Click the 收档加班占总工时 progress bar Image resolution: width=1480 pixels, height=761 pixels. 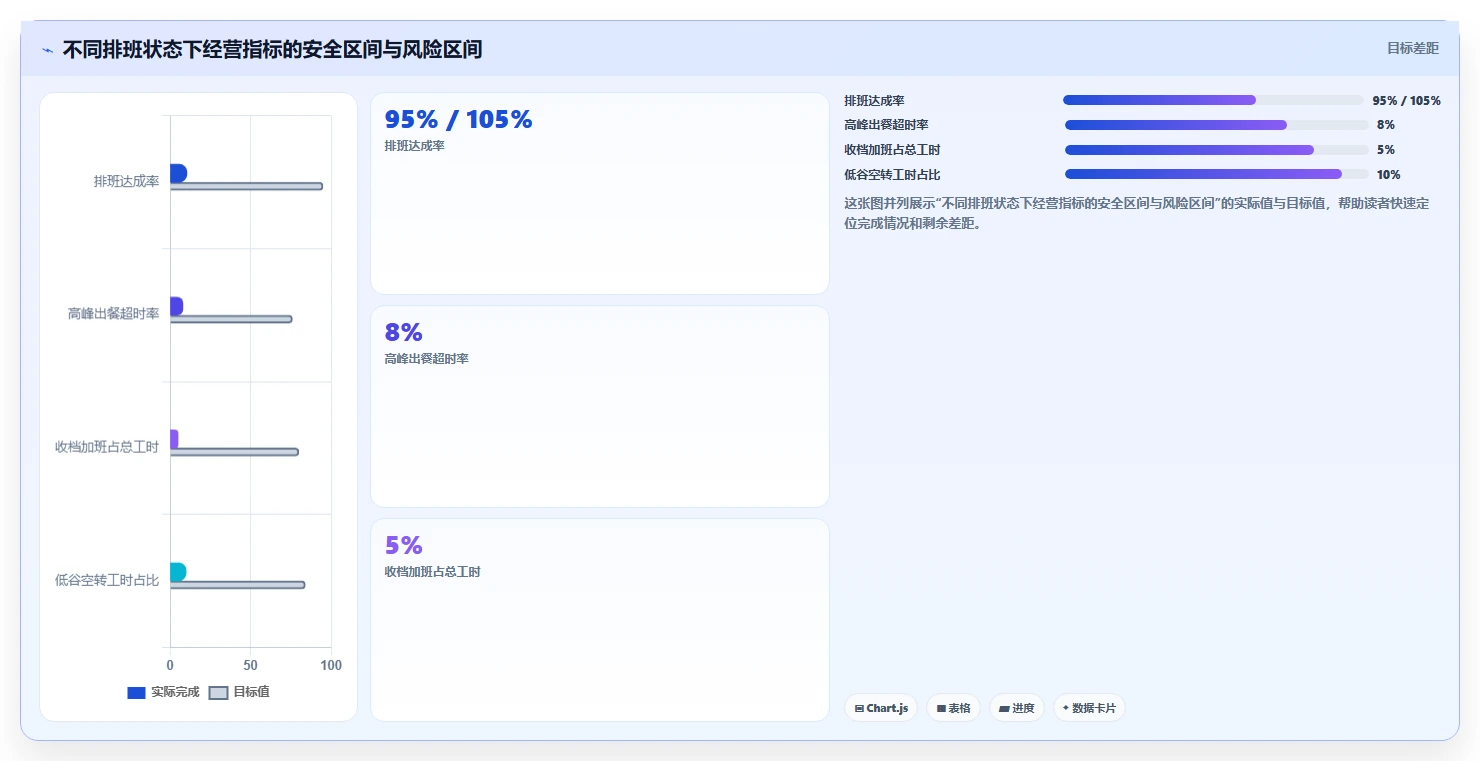coord(1217,150)
